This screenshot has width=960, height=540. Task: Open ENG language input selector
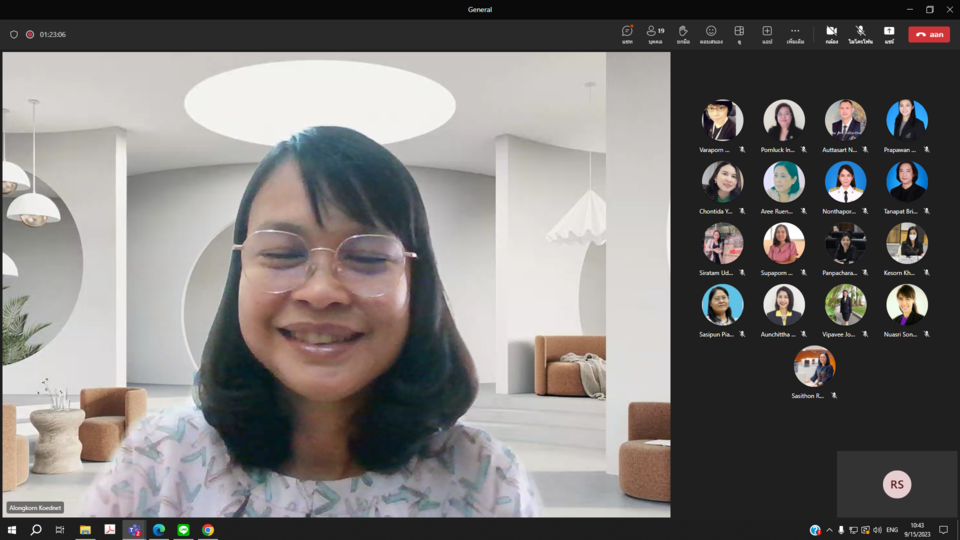tap(892, 530)
